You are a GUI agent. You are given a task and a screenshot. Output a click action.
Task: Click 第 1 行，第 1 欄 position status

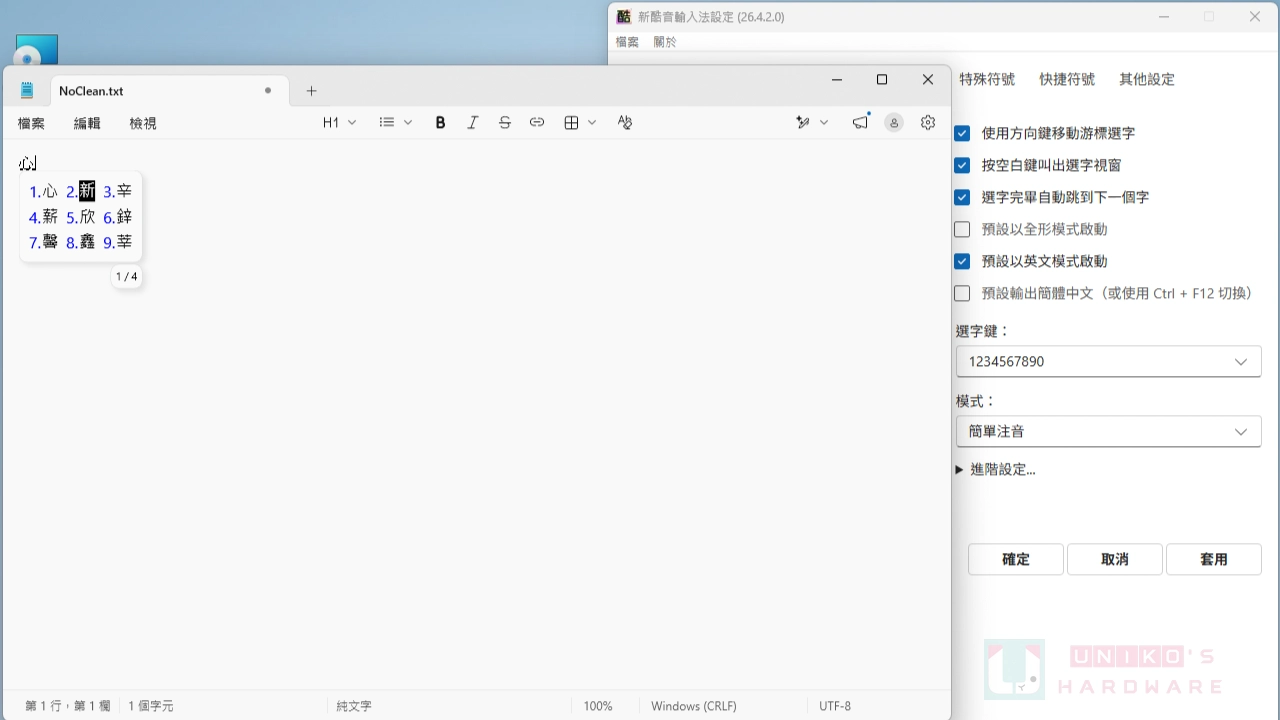[68, 706]
